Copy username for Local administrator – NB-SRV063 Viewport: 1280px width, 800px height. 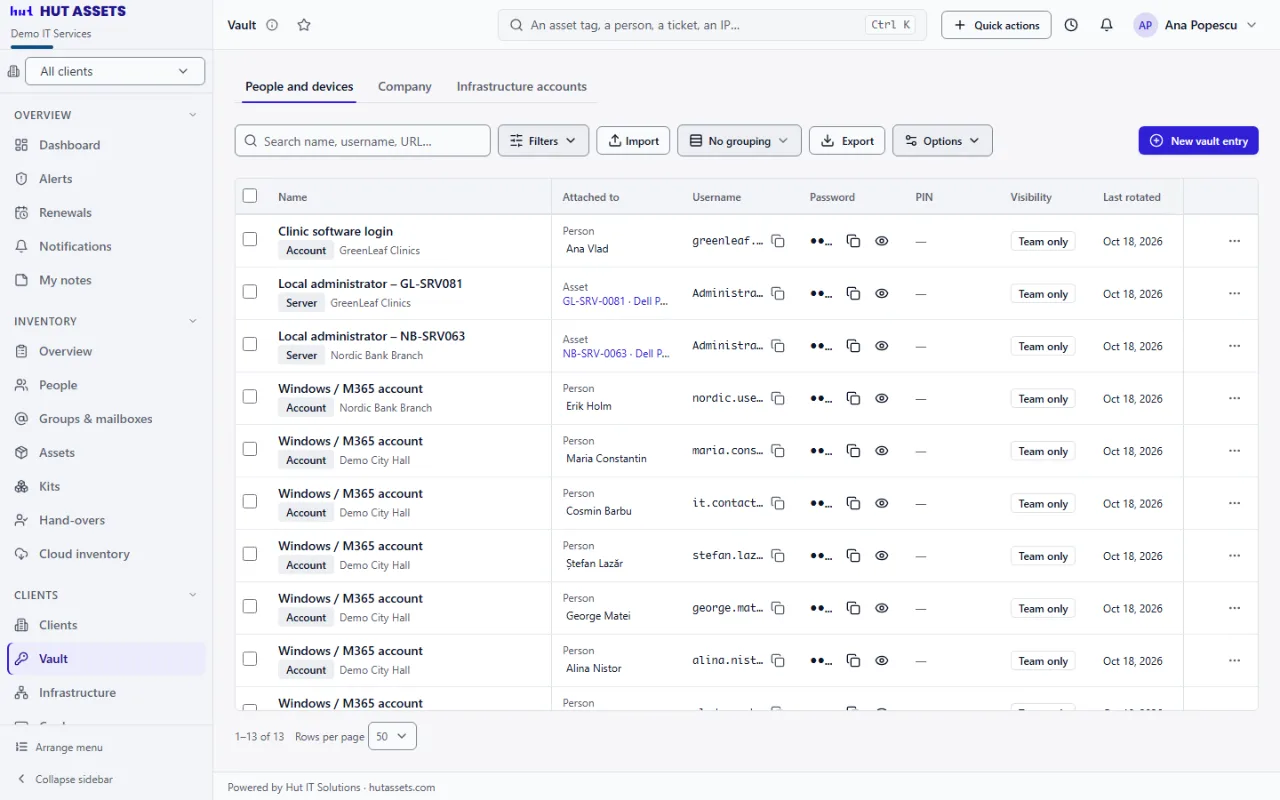(778, 346)
